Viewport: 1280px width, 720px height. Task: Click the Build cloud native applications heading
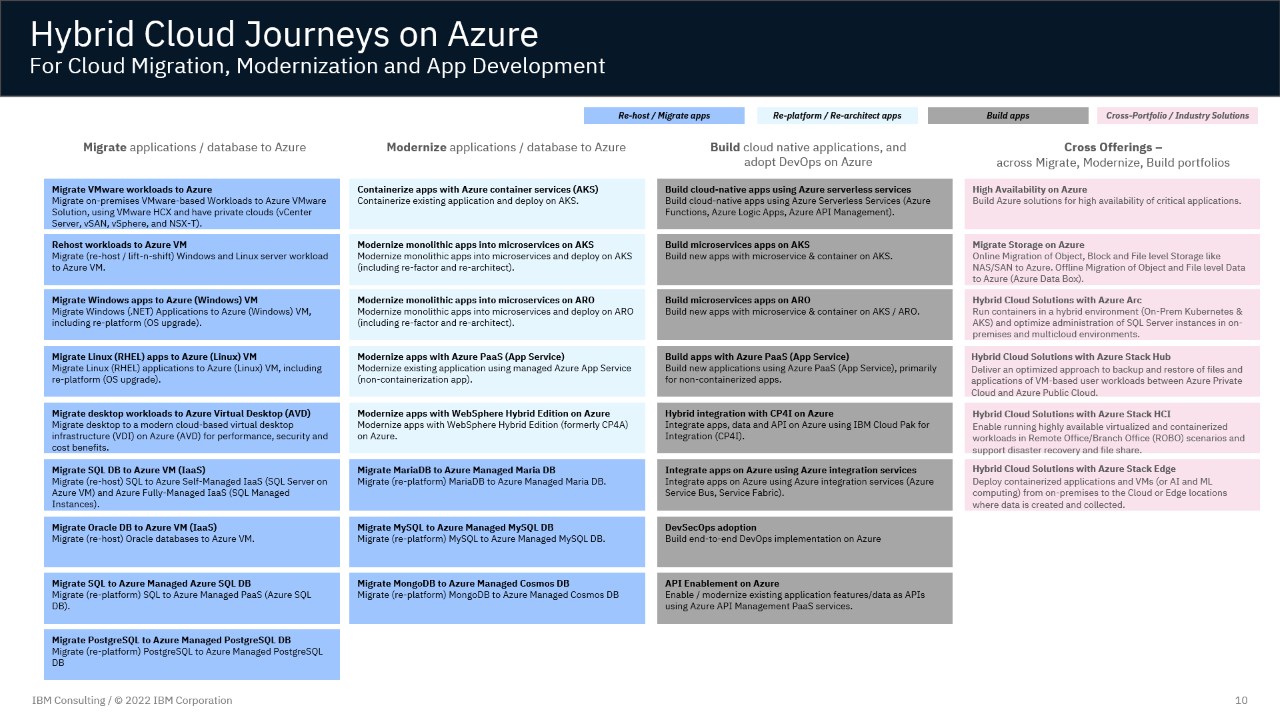808,154
